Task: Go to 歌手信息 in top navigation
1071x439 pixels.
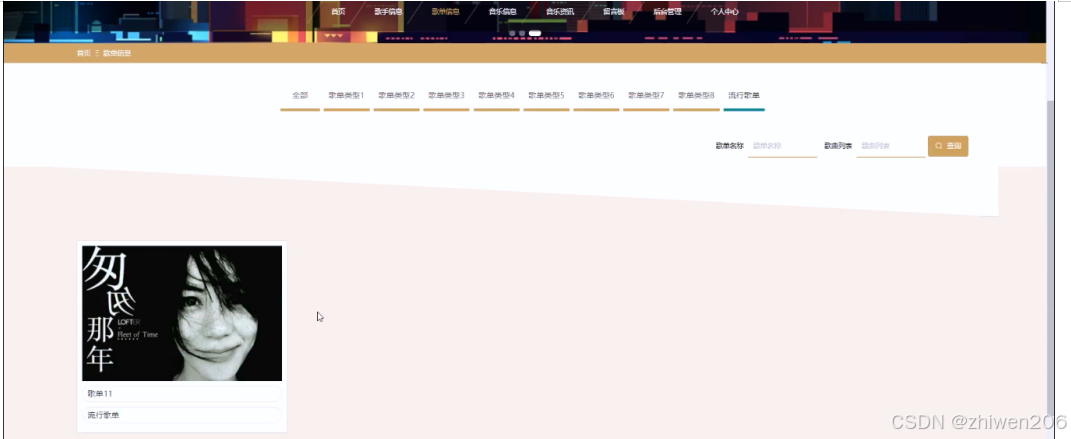Action: click(389, 12)
